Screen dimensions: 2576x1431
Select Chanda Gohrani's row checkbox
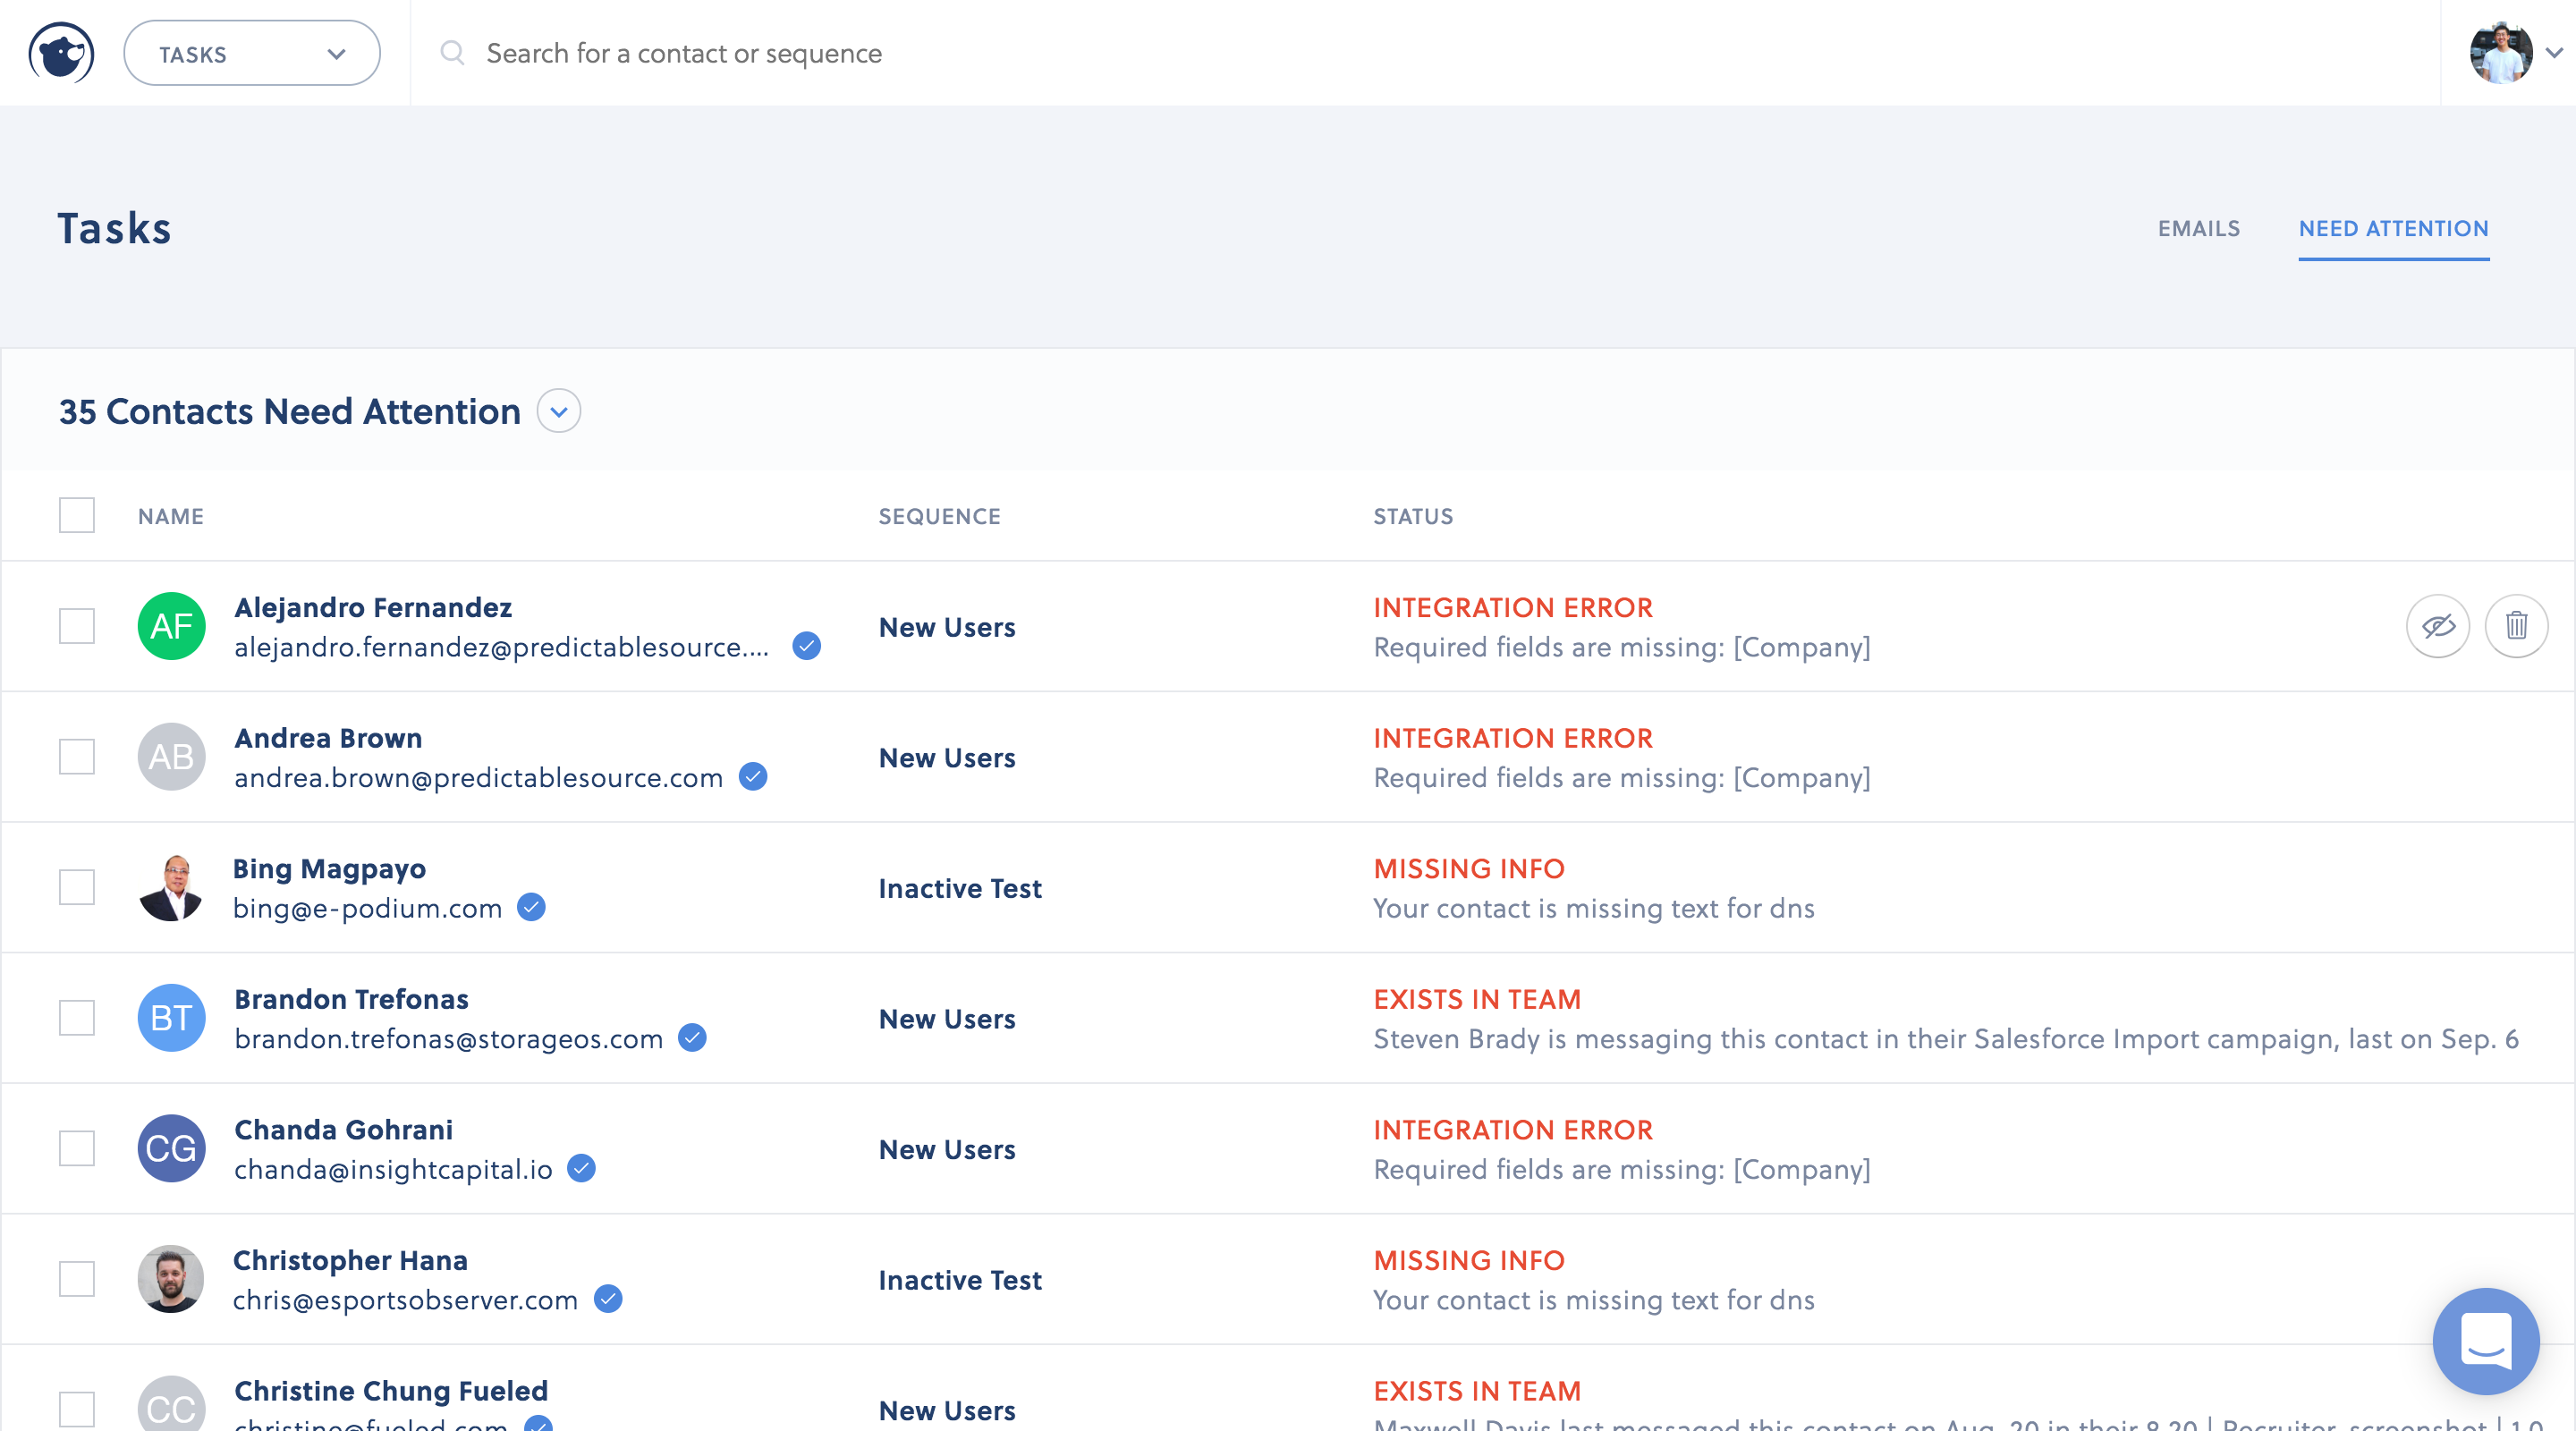(x=77, y=1148)
